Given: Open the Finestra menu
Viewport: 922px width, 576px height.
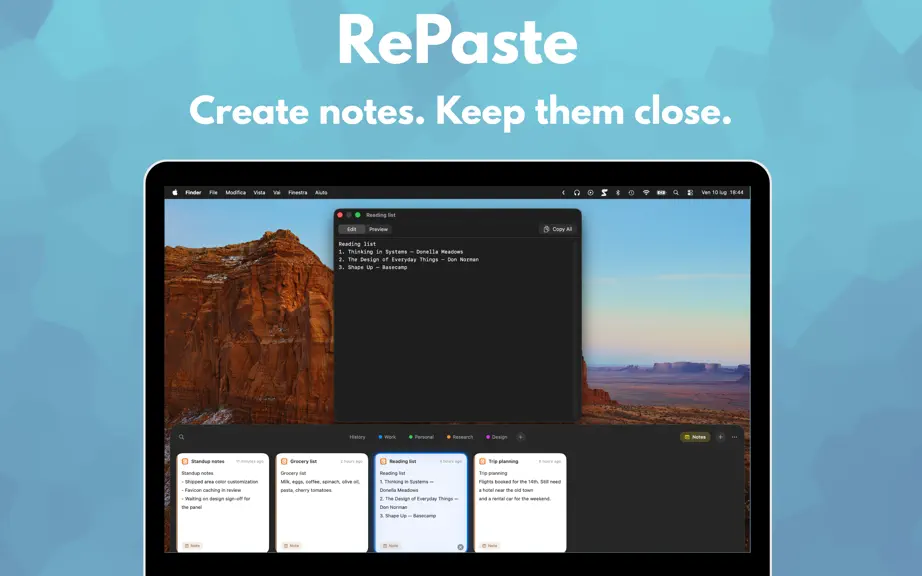Looking at the screenshot, I should (x=298, y=192).
